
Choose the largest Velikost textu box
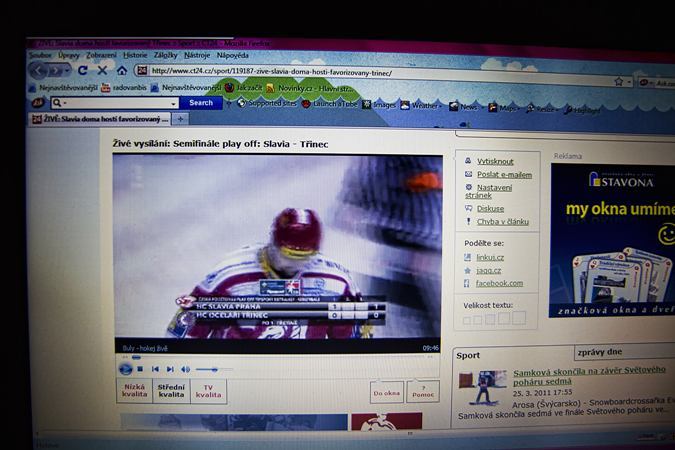pyautogui.click(x=519, y=318)
